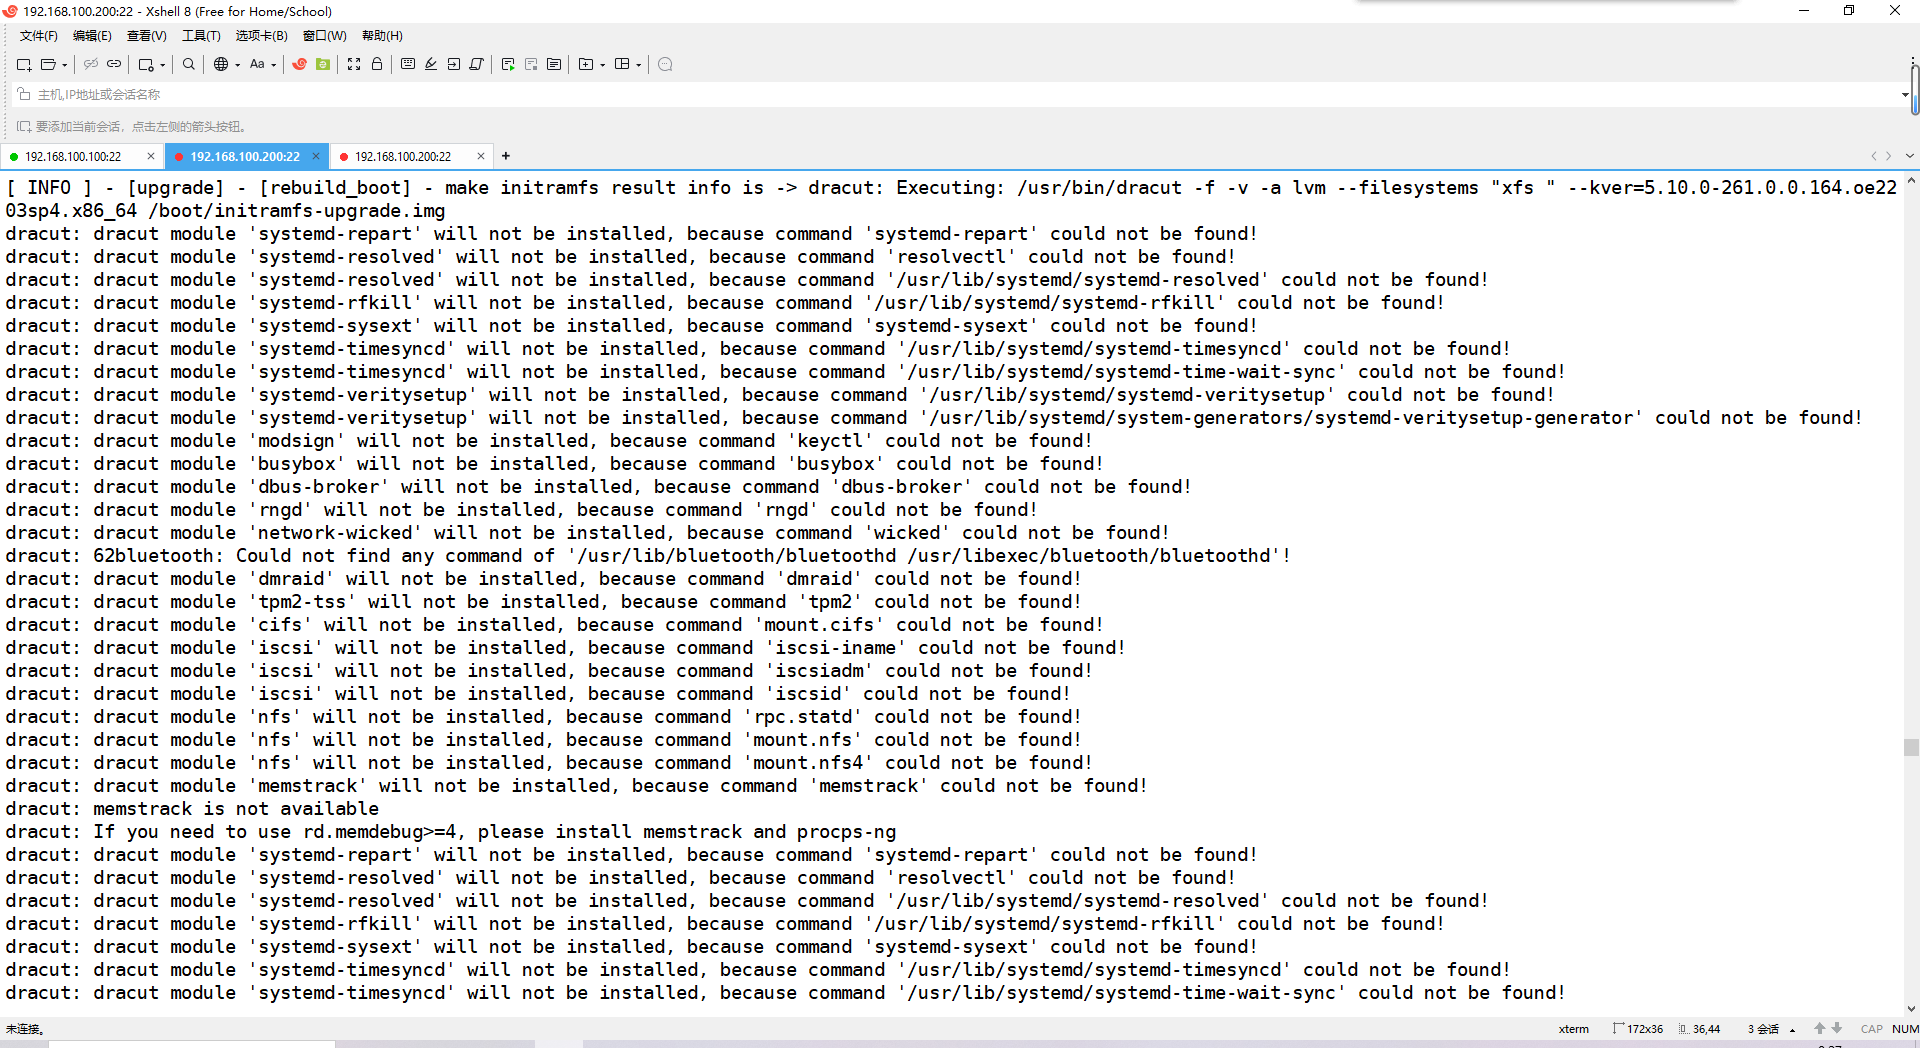The image size is (1920, 1048).
Task: Open the Find magnifier tool
Action: point(188,65)
